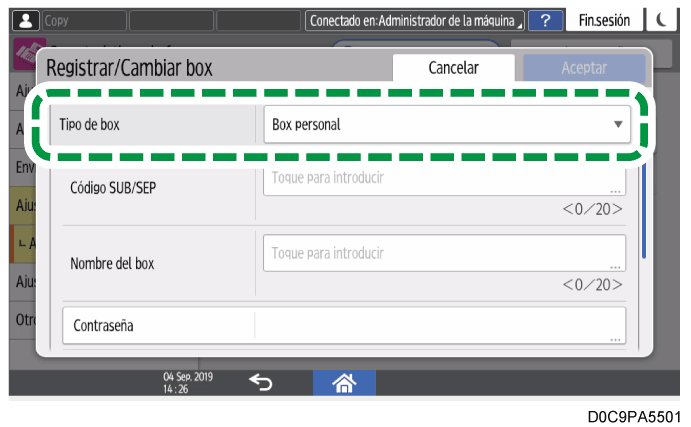
Task: Open help with the question mark icon
Action: click(x=544, y=20)
